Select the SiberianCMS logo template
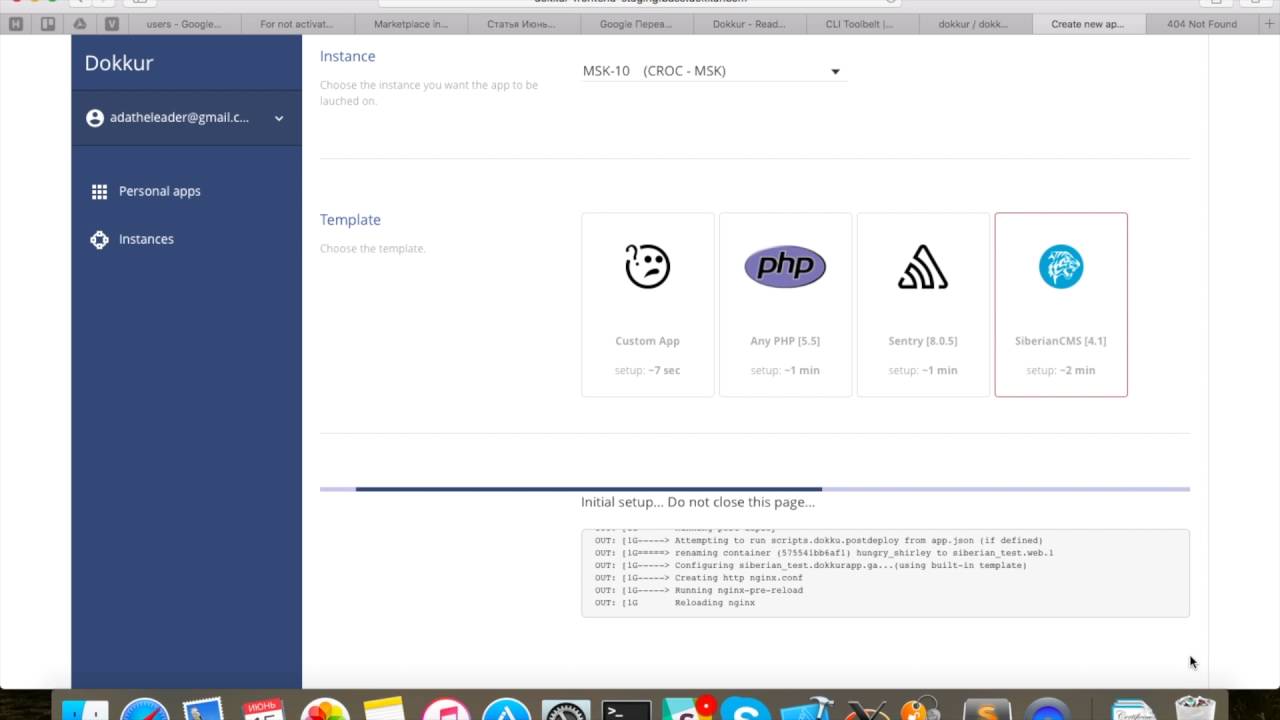 pyautogui.click(x=1060, y=266)
